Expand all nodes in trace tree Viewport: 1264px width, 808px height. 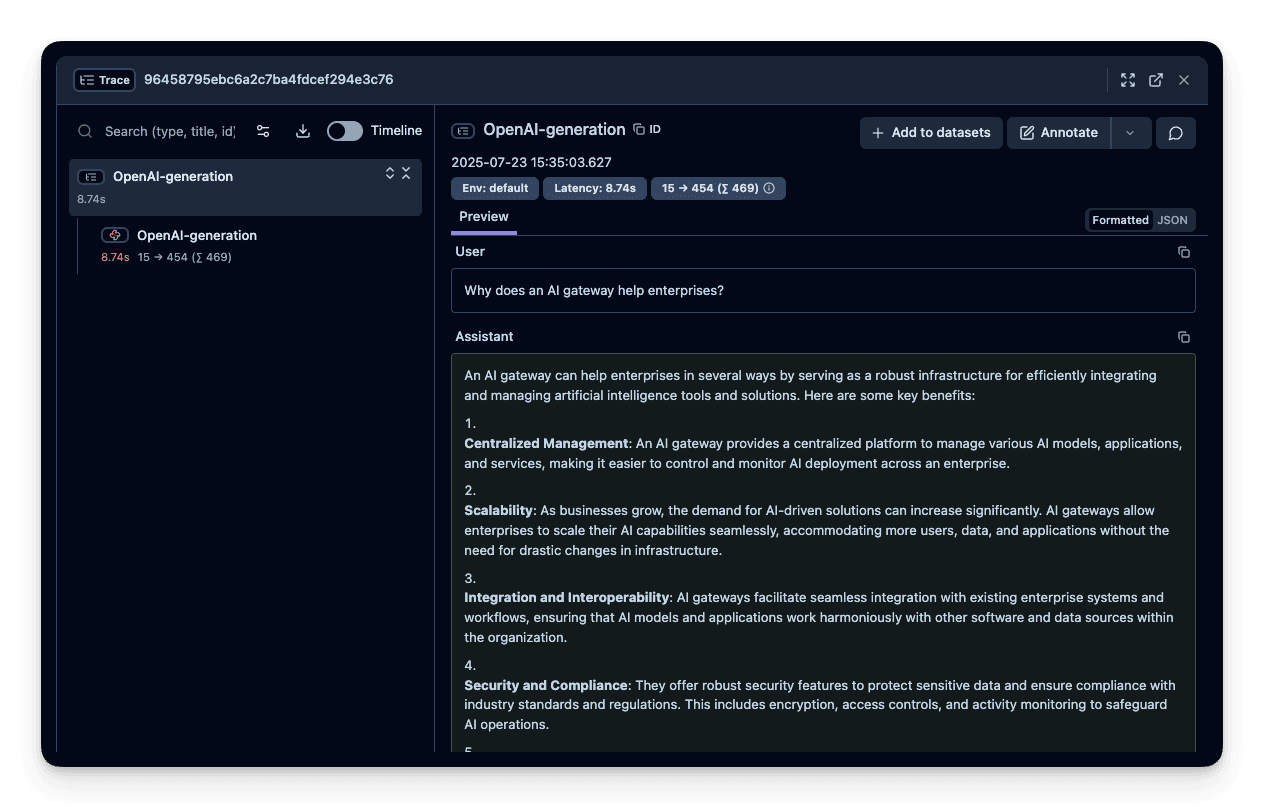390,173
